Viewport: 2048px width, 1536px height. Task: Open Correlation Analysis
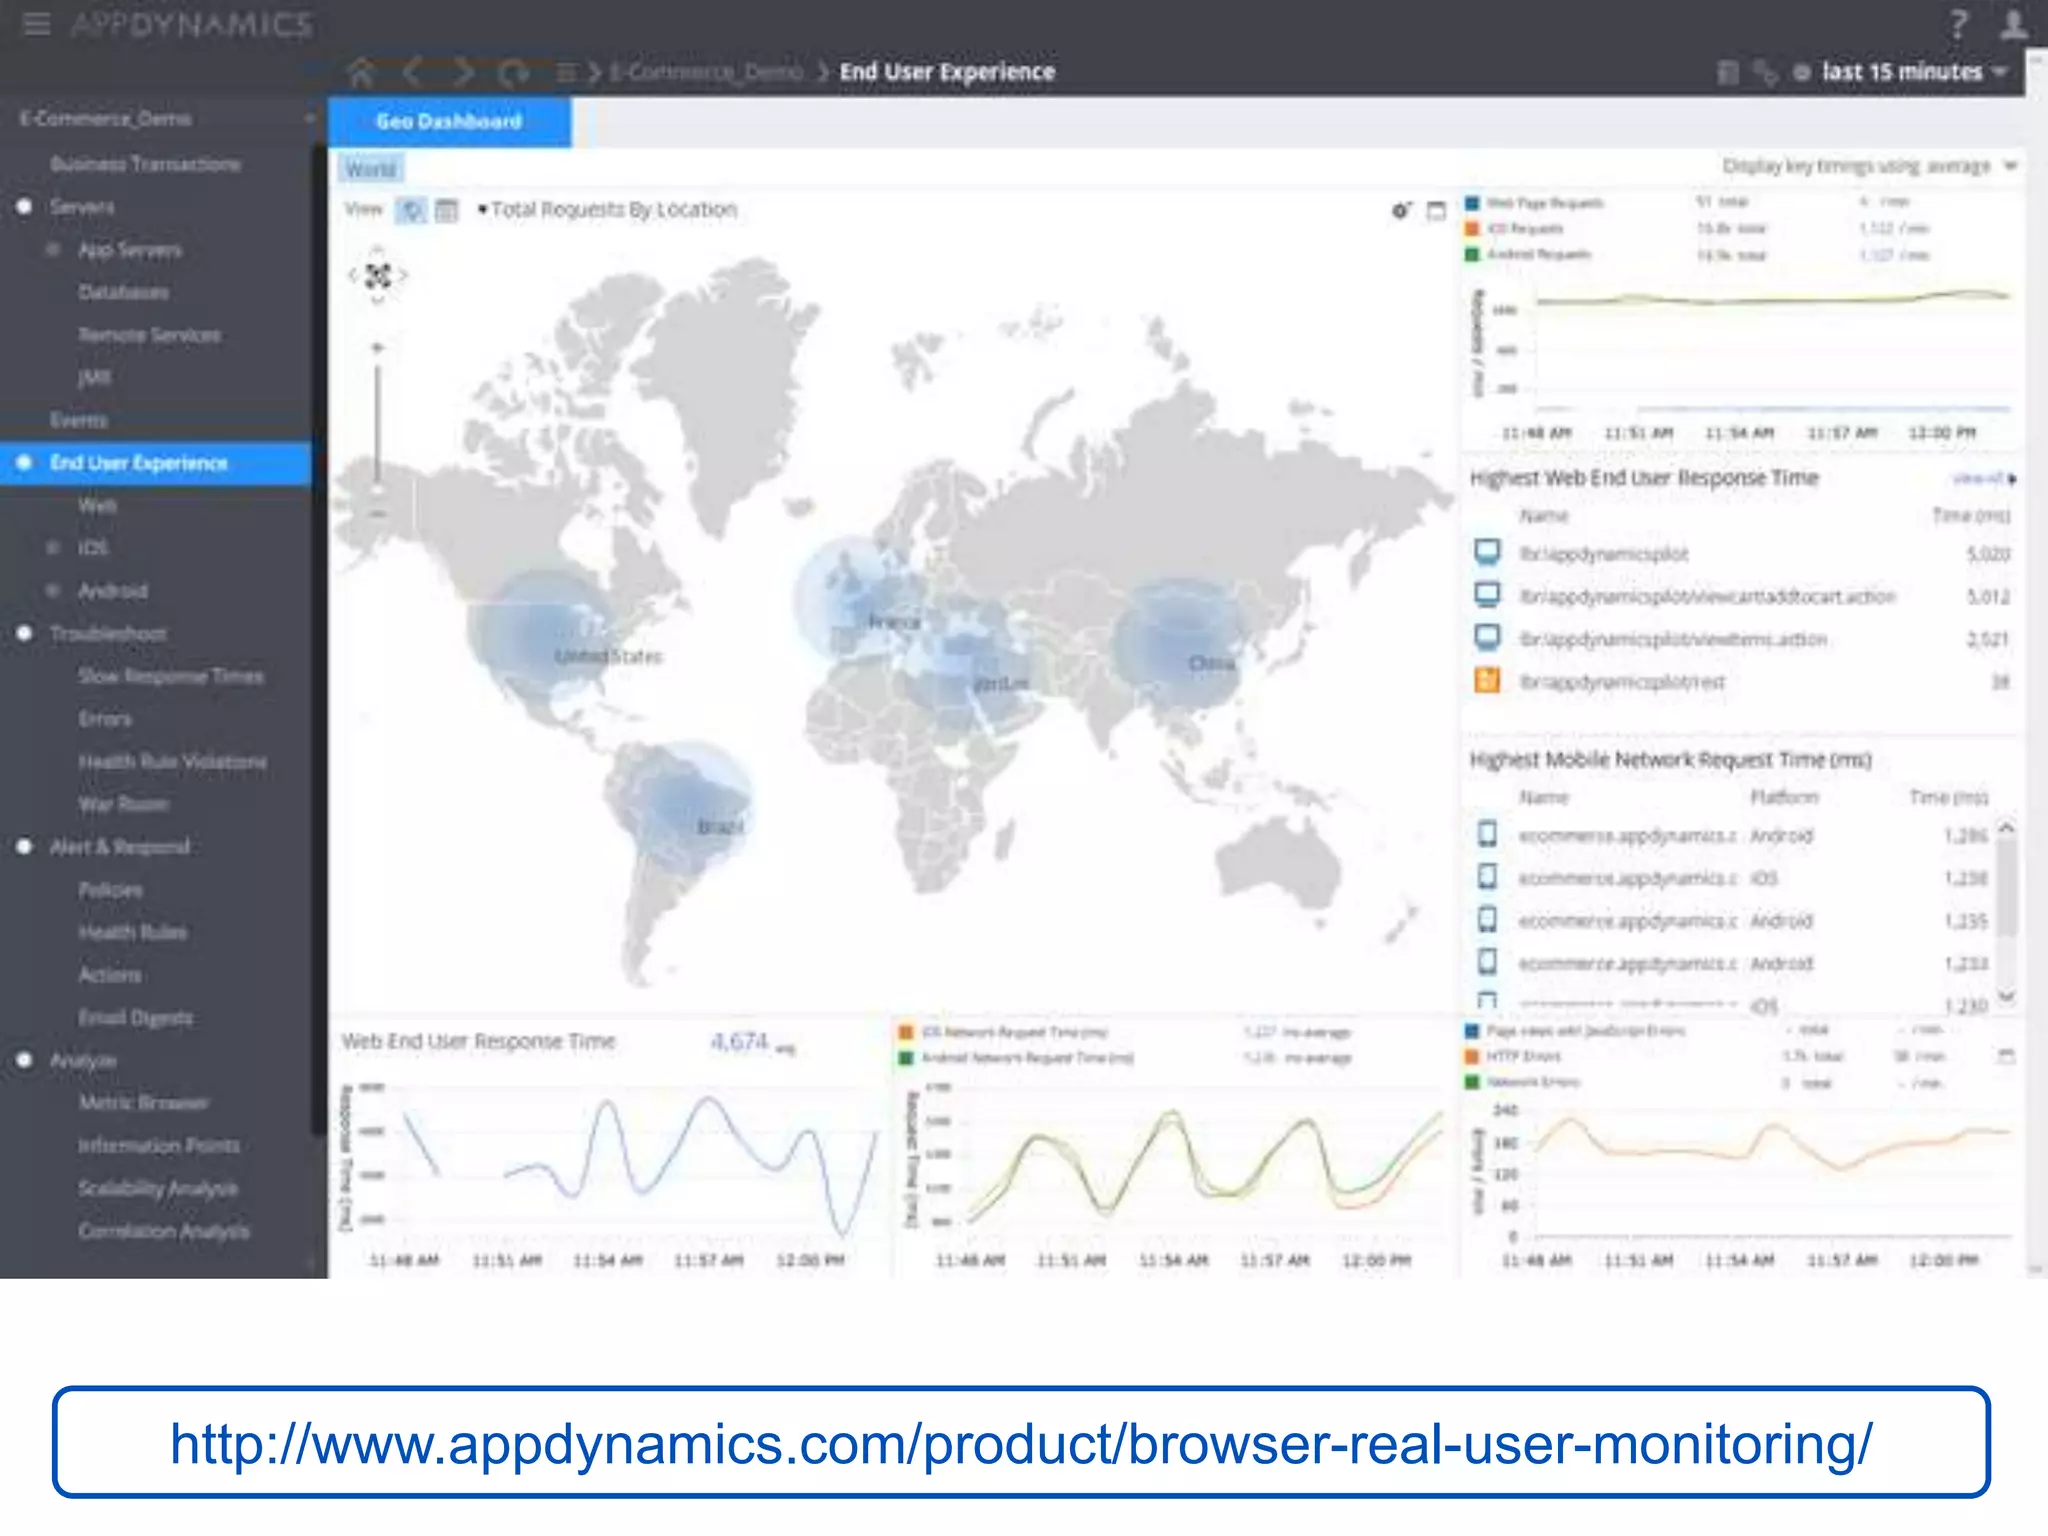pyautogui.click(x=164, y=1231)
